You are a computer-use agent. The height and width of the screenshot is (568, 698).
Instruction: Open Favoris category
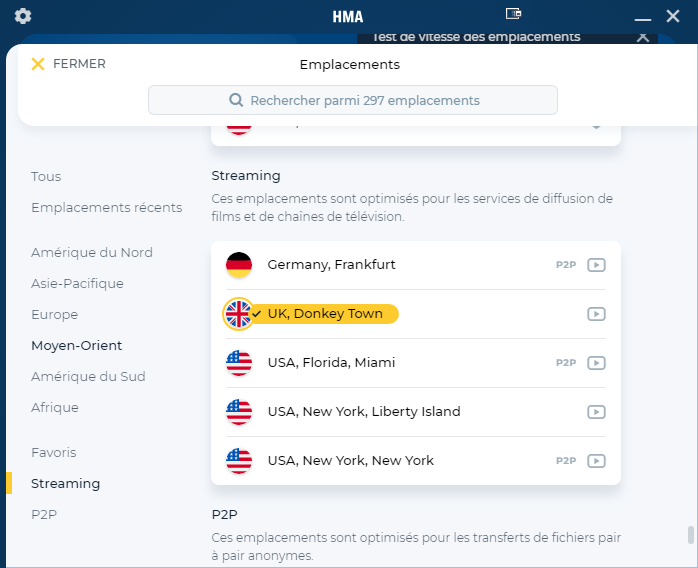coord(53,453)
